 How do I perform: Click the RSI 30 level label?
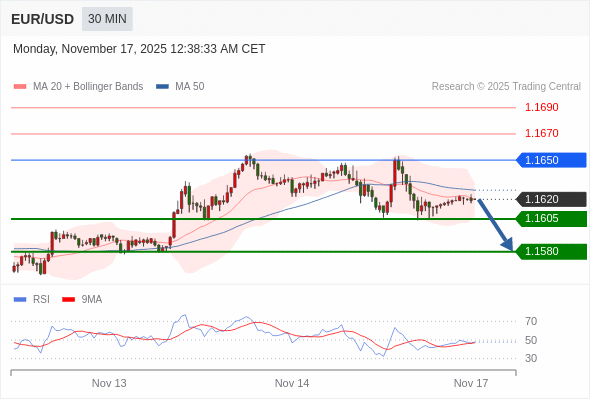(x=531, y=358)
